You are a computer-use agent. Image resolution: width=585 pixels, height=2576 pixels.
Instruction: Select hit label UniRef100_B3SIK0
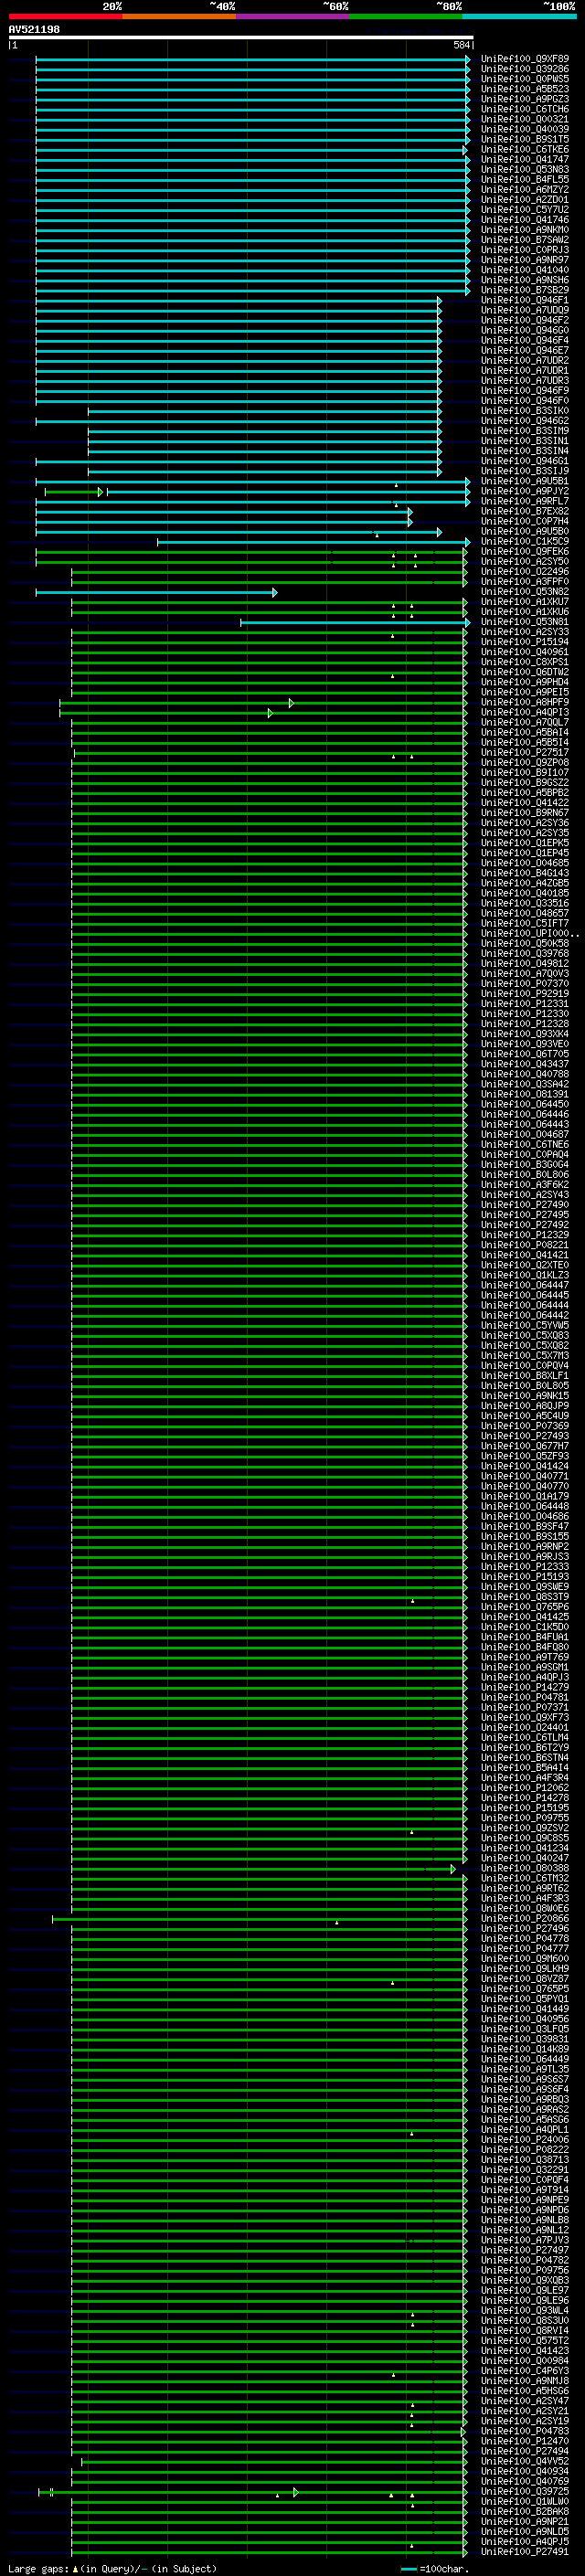[x=524, y=411]
